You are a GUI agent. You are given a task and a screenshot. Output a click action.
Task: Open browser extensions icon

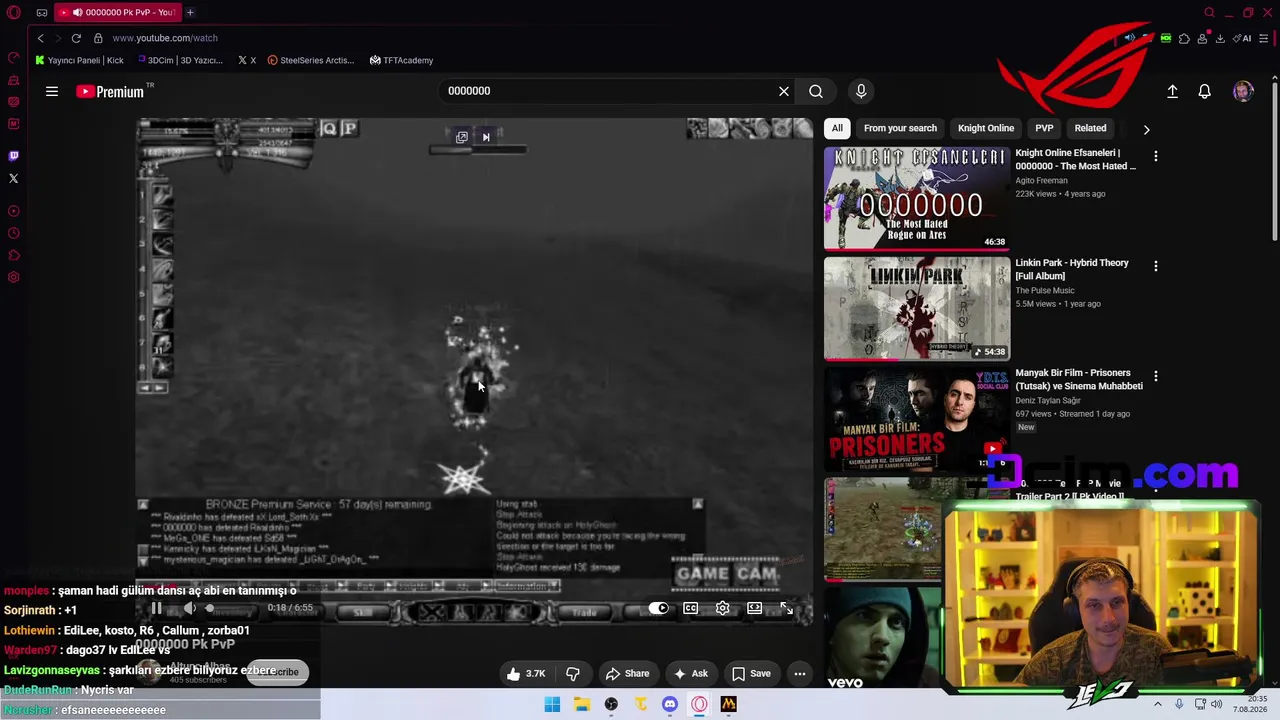click(x=1184, y=38)
